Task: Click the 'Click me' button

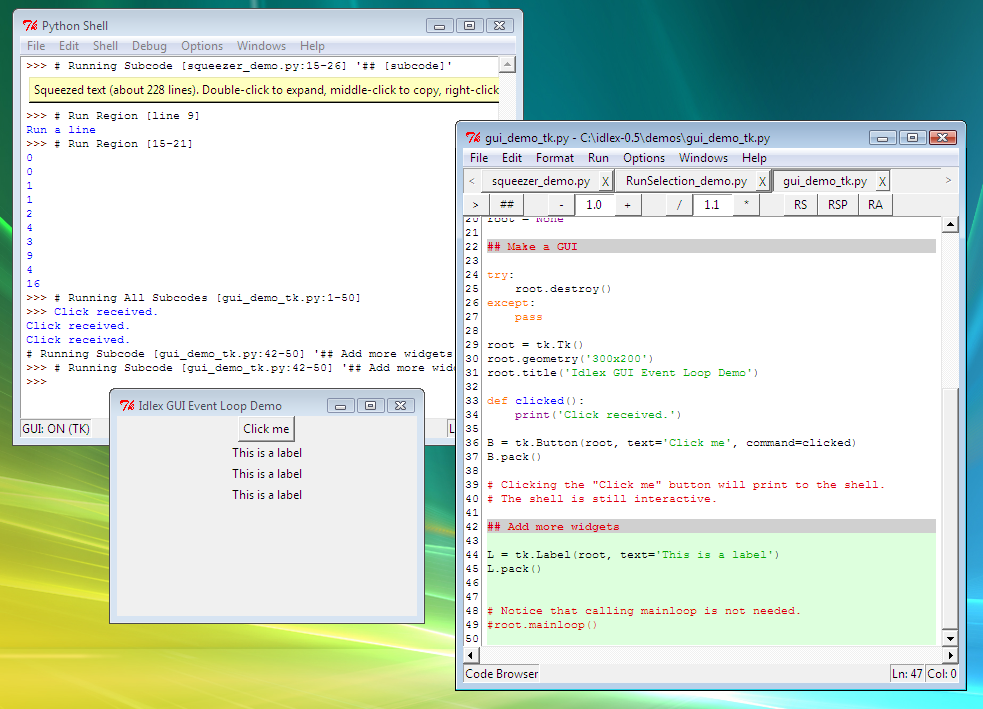Action: 266,429
